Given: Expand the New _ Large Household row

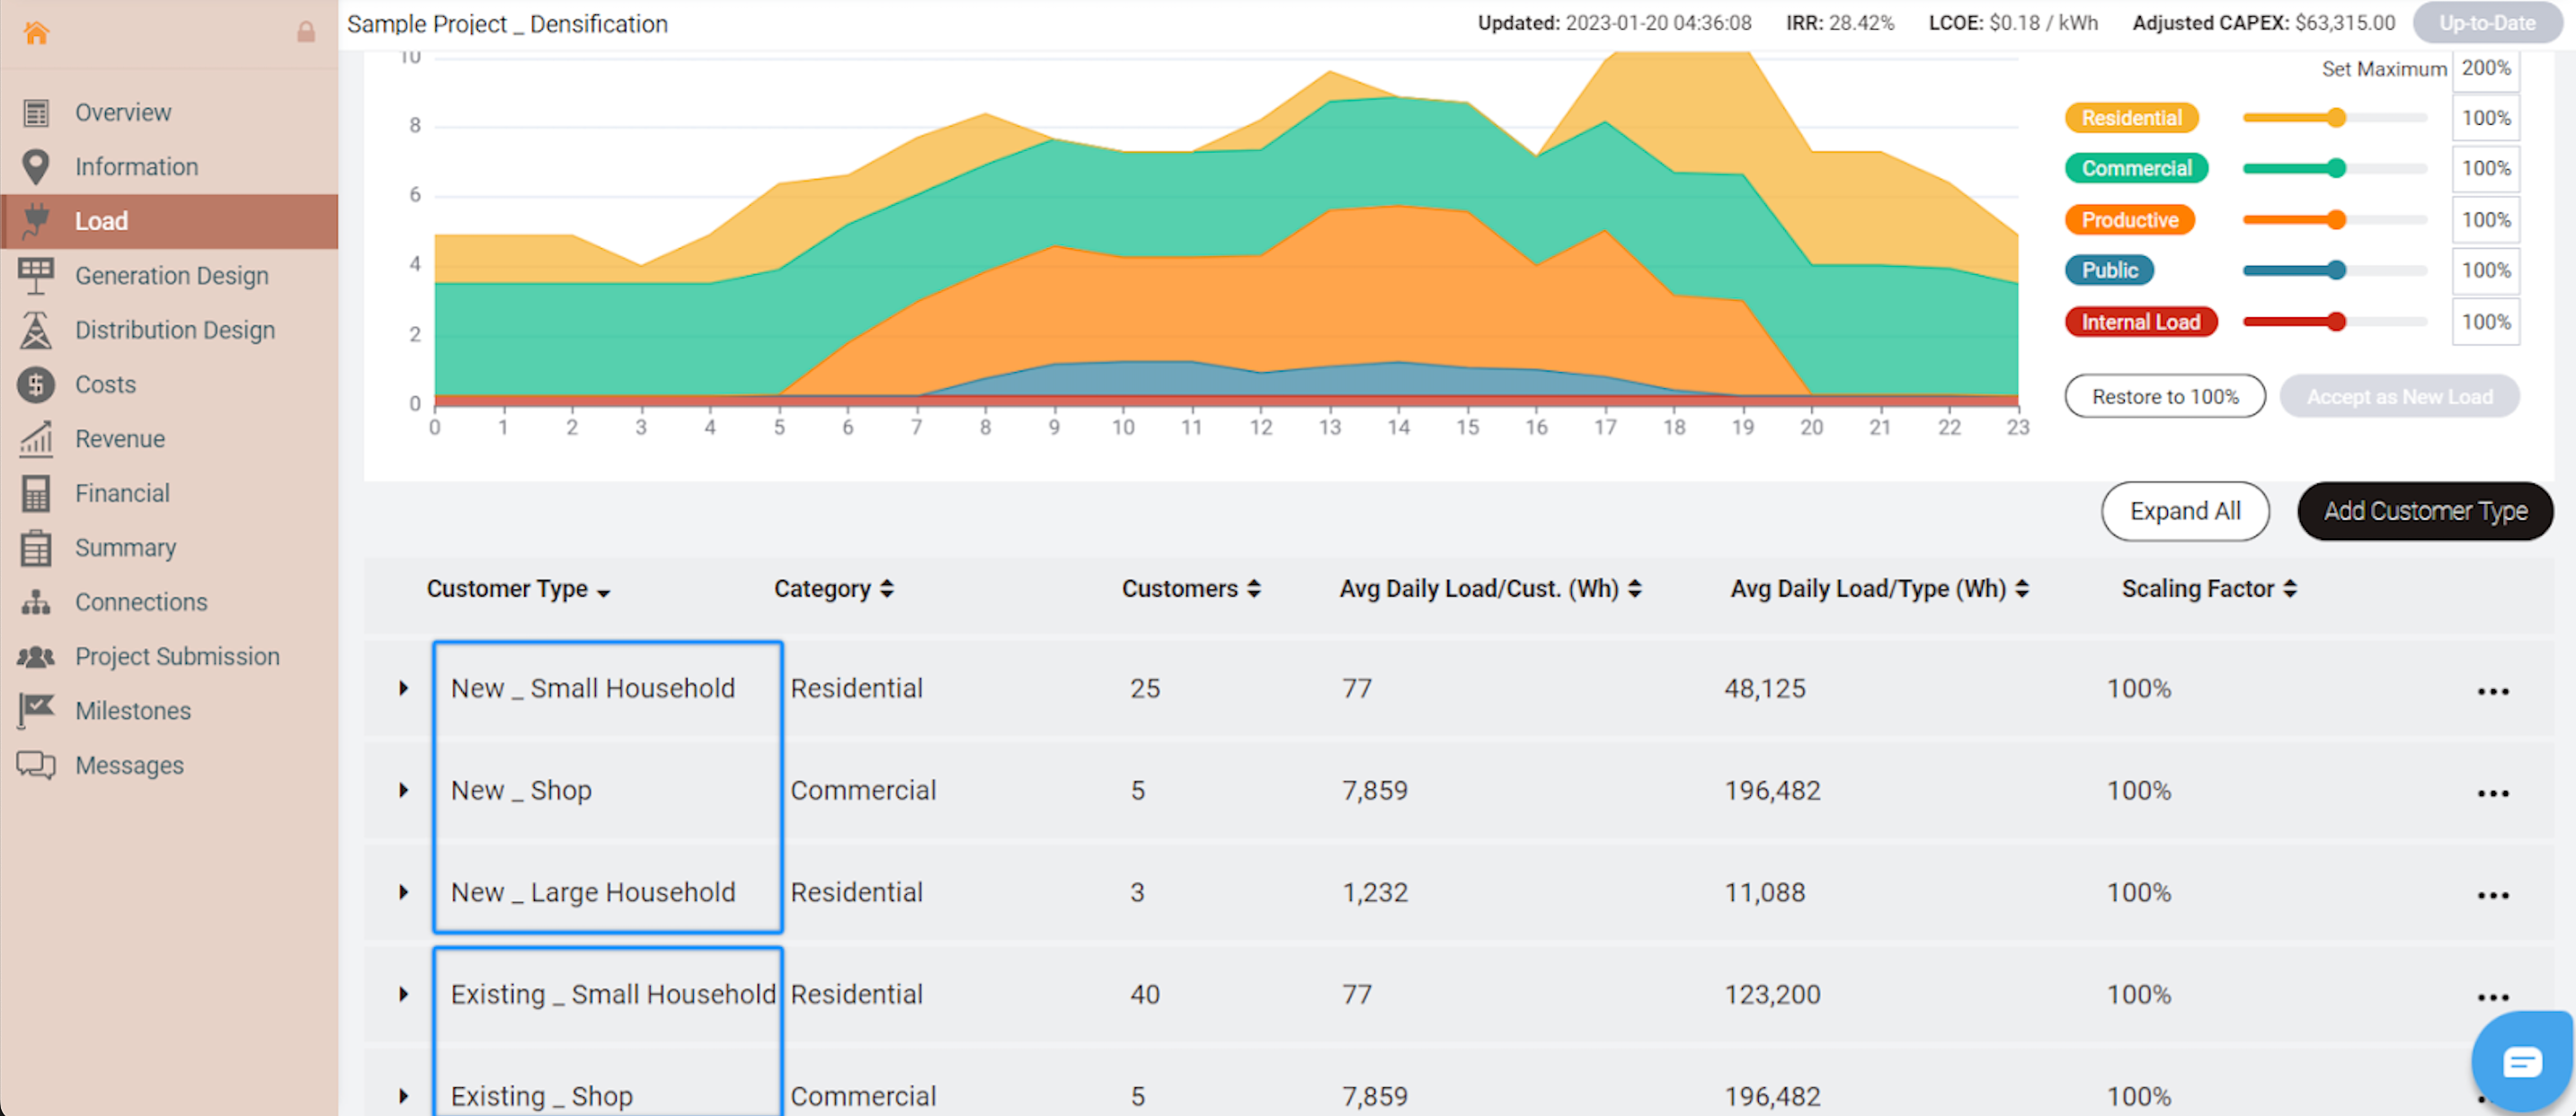Looking at the screenshot, I should [403, 892].
